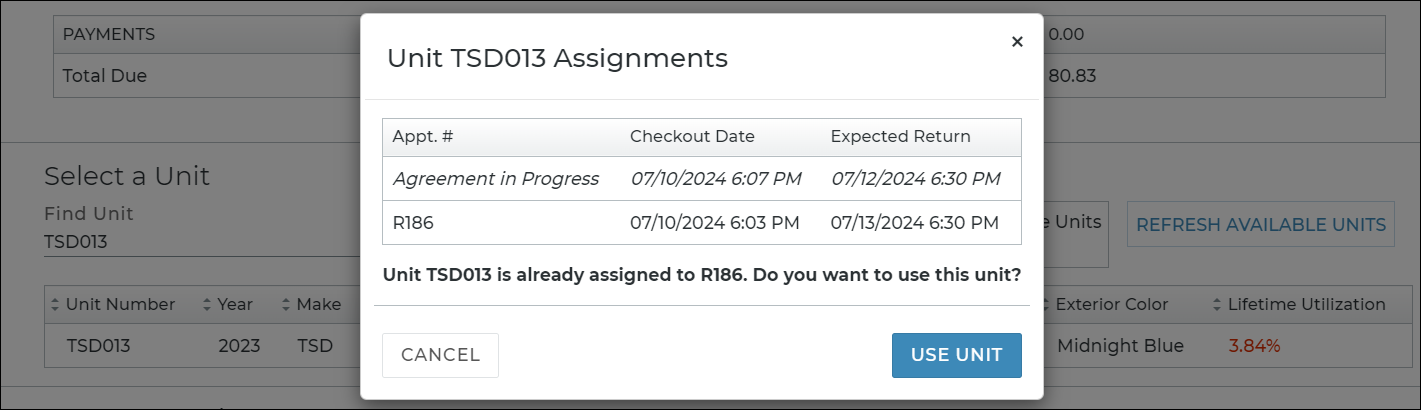Click the Checkout Date column header

[692, 137]
